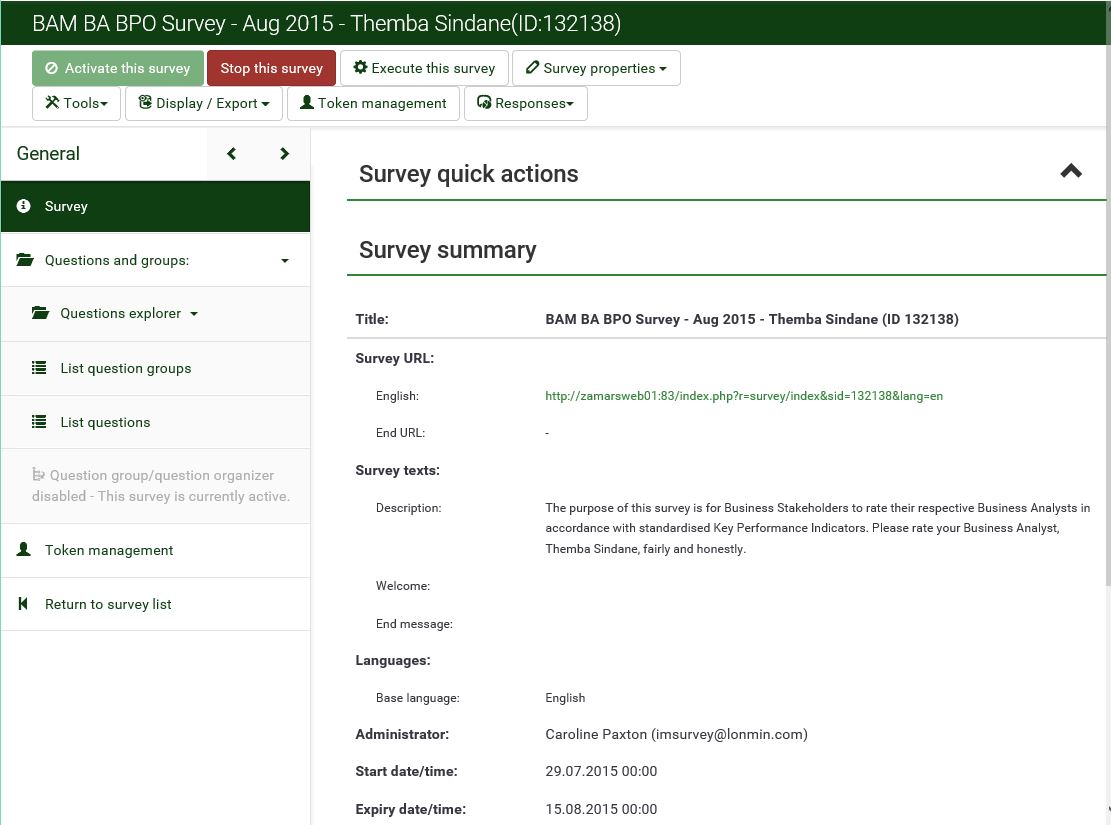Open Token management from the toolbar
This screenshot has width=1111, height=825.
point(373,103)
